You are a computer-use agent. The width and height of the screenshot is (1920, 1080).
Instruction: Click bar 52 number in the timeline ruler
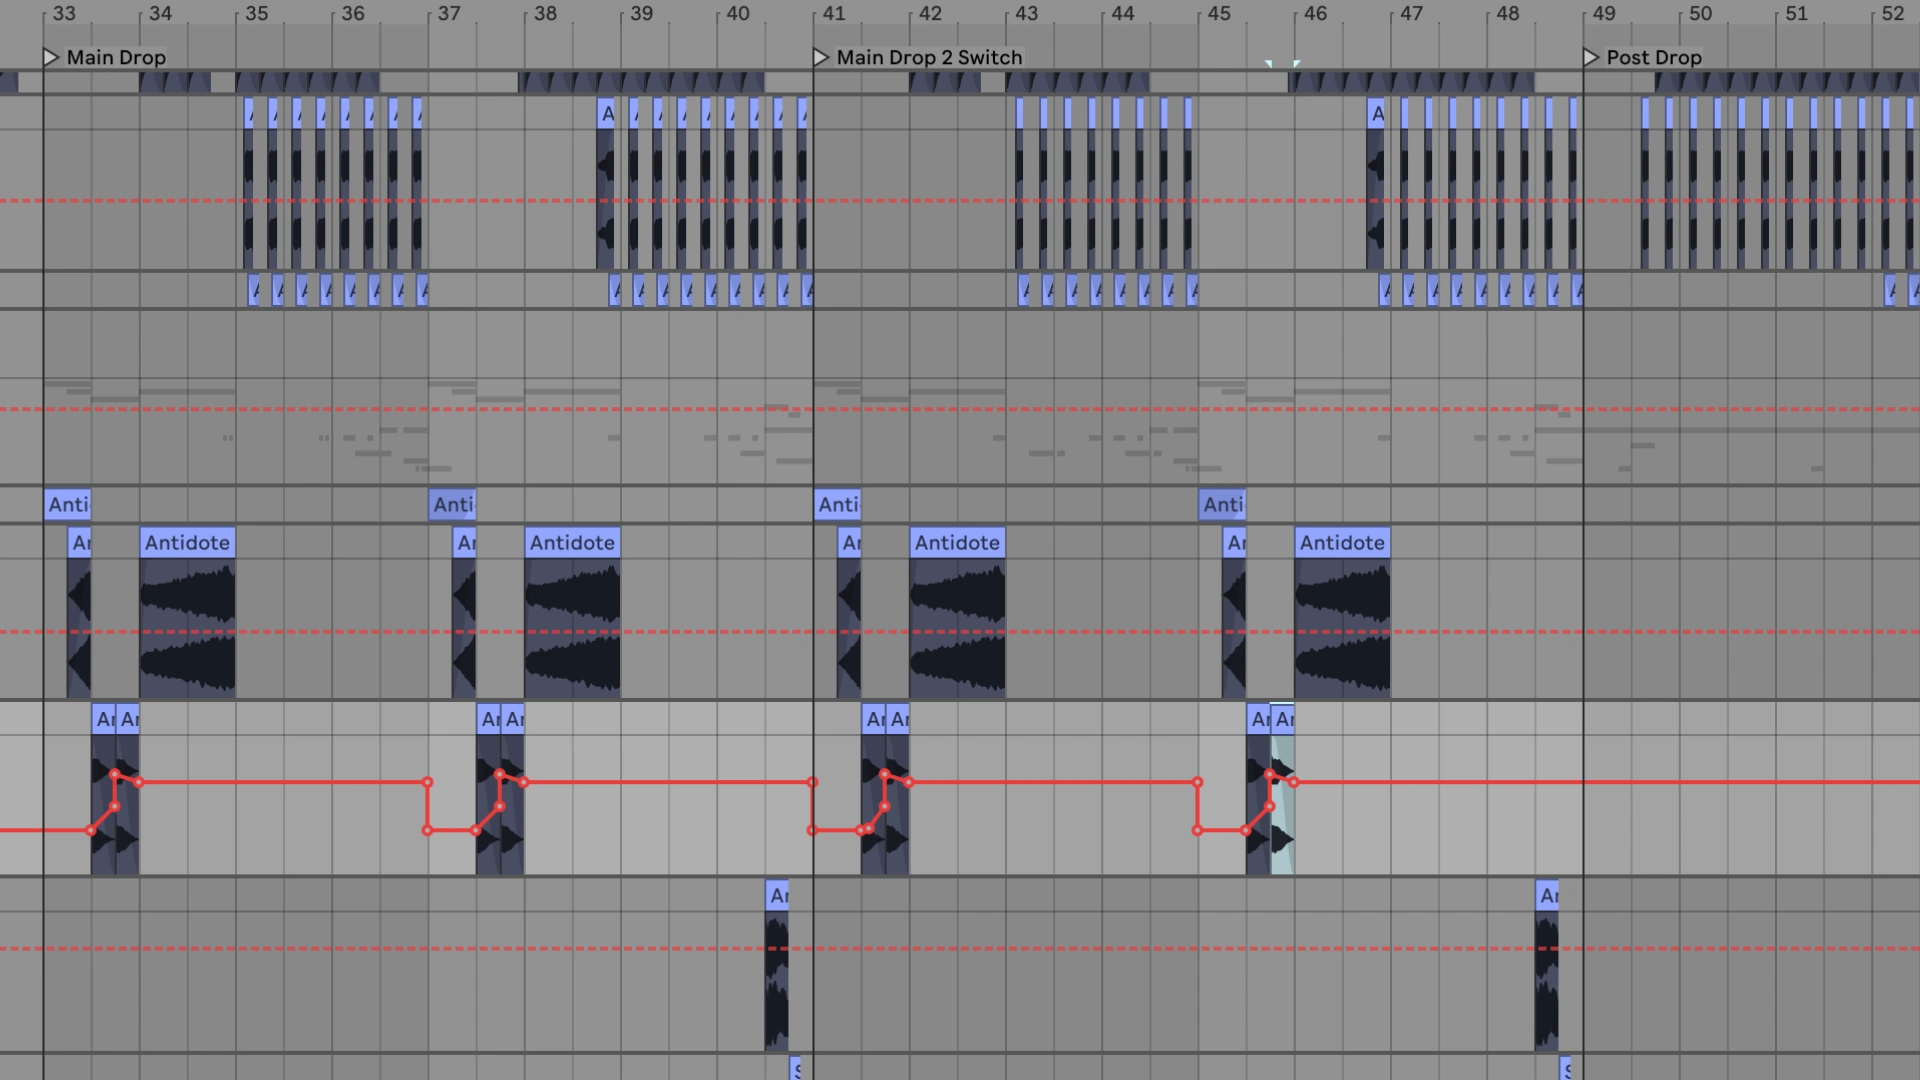coord(1893,14)
